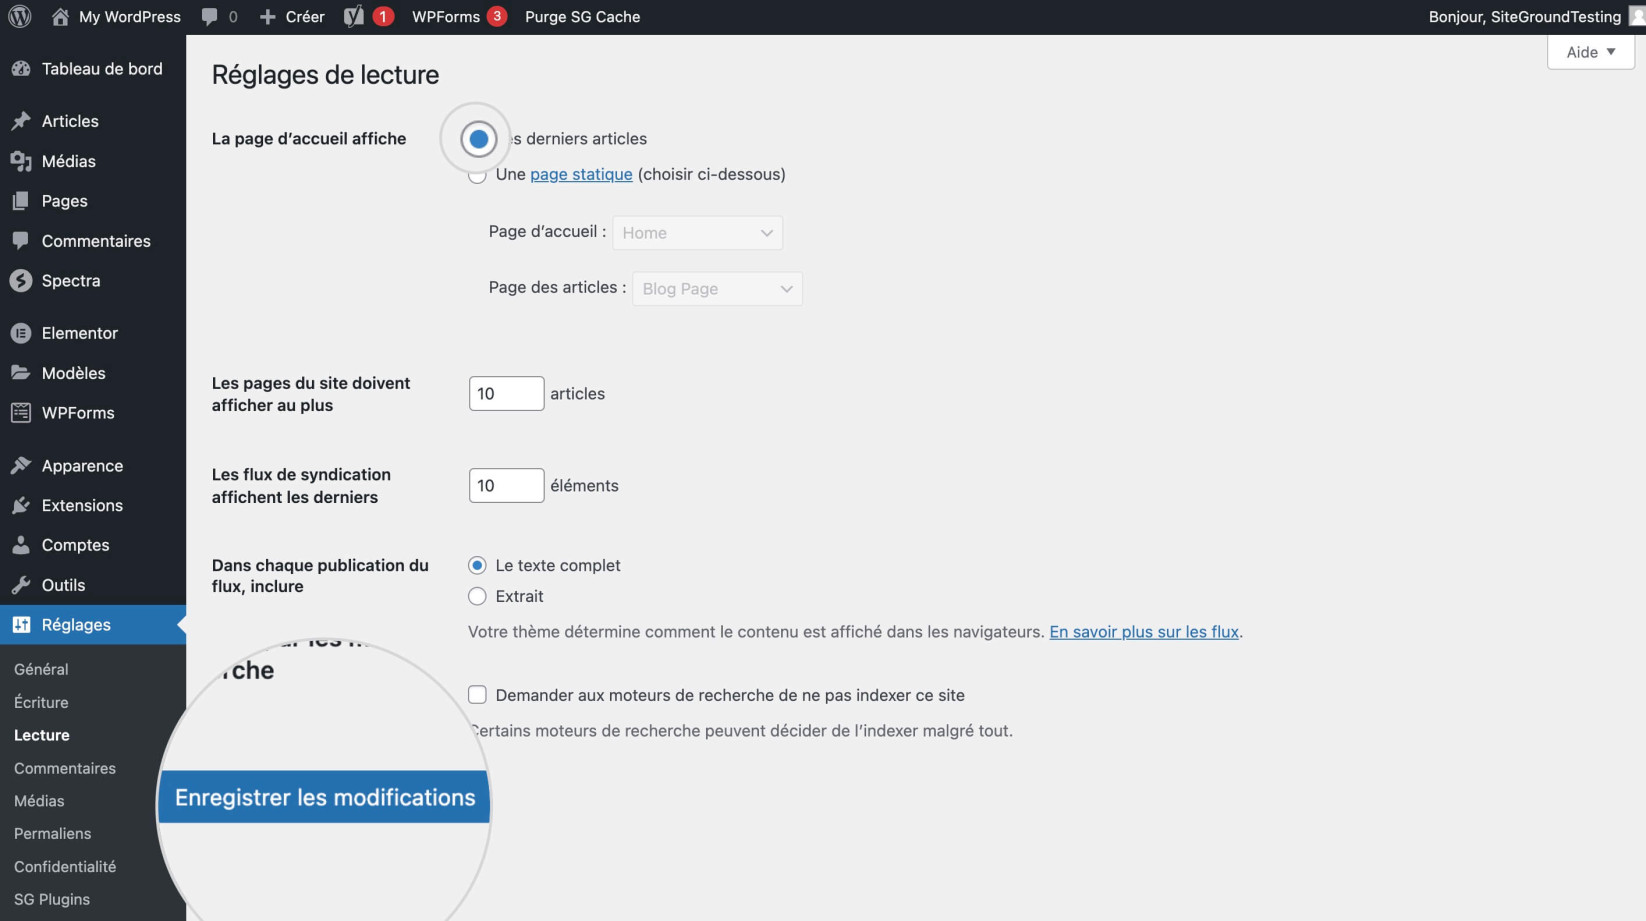The width and height of the screenshot is (1646, 921).
Task: Open the Général settings submenu
Action: (x=41, y=669)
